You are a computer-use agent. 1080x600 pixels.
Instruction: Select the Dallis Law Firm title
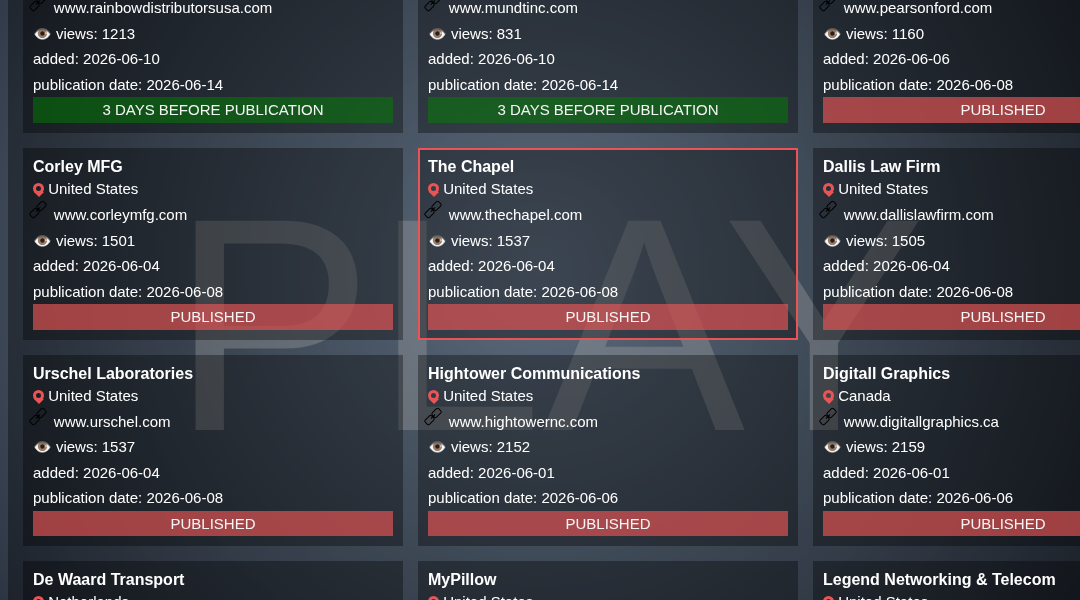tap(881, 167)
